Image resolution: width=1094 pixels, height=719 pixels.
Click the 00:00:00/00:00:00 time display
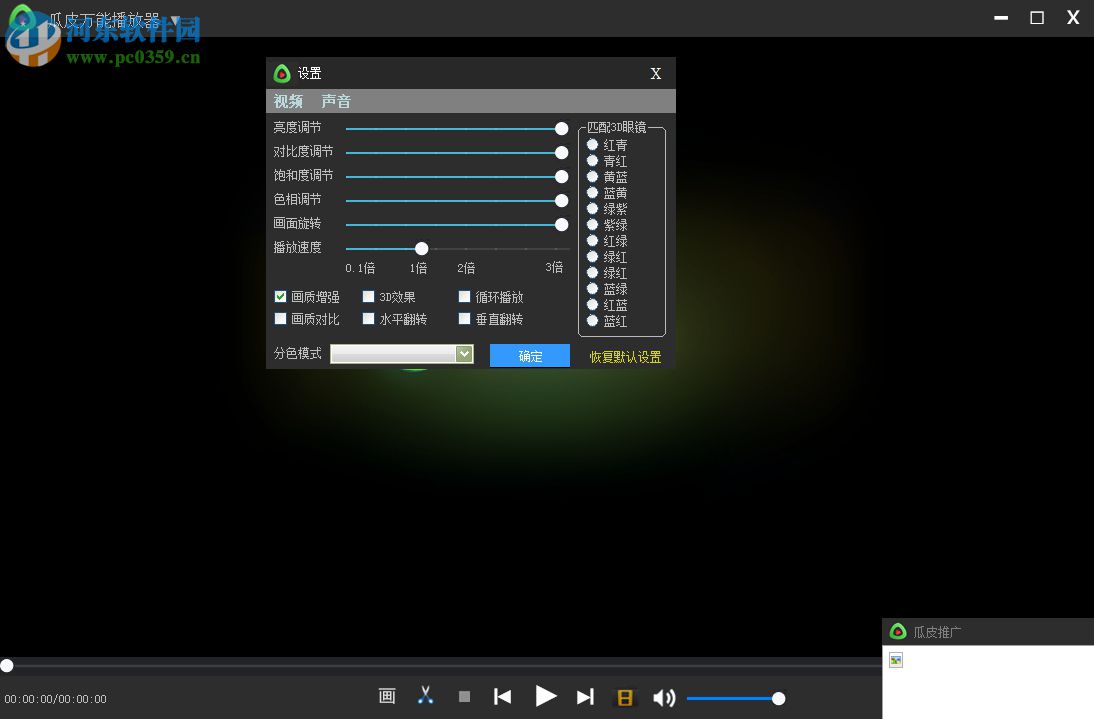56,699
